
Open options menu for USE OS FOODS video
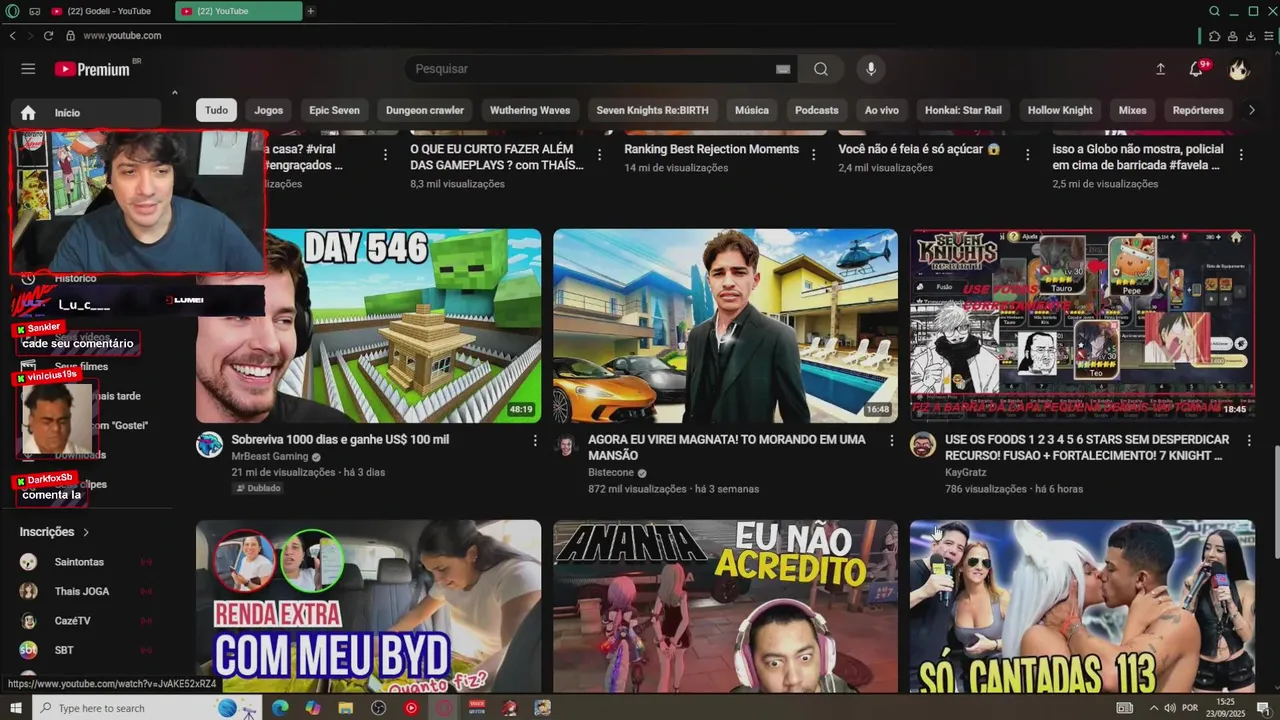click(x=1249, y=441)
